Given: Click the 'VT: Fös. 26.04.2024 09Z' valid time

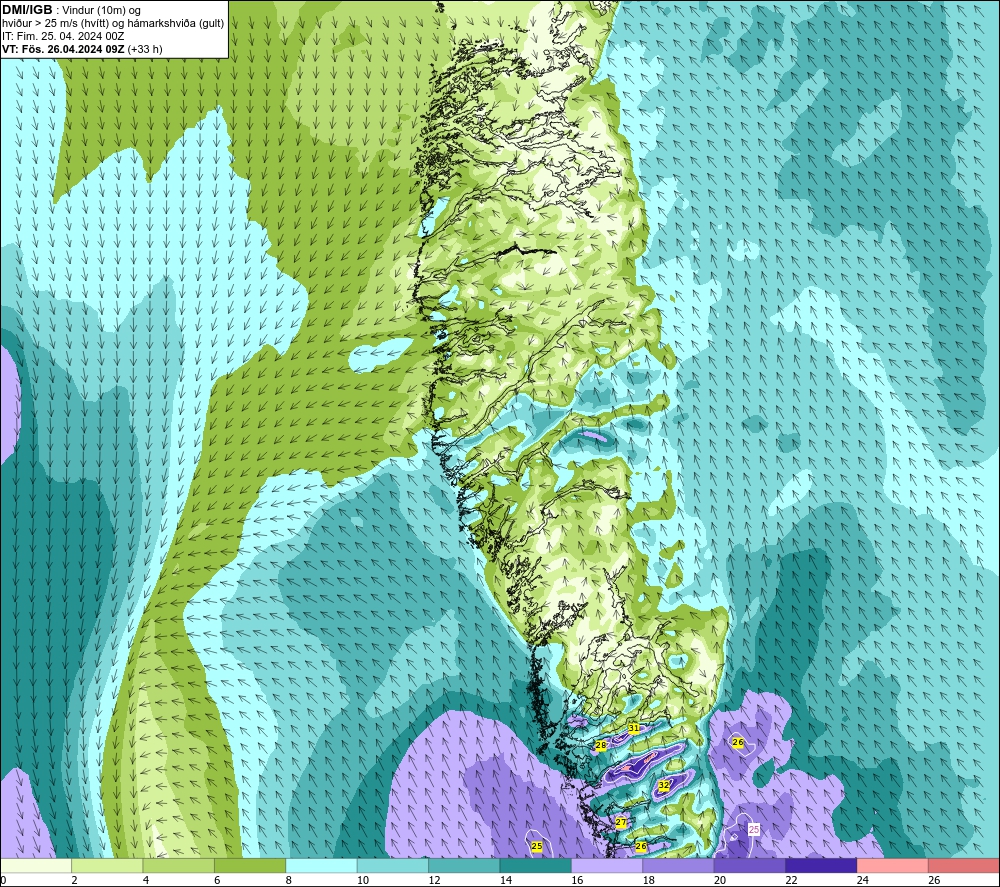Looking at the screenshot, I should [x=63, y=49].
